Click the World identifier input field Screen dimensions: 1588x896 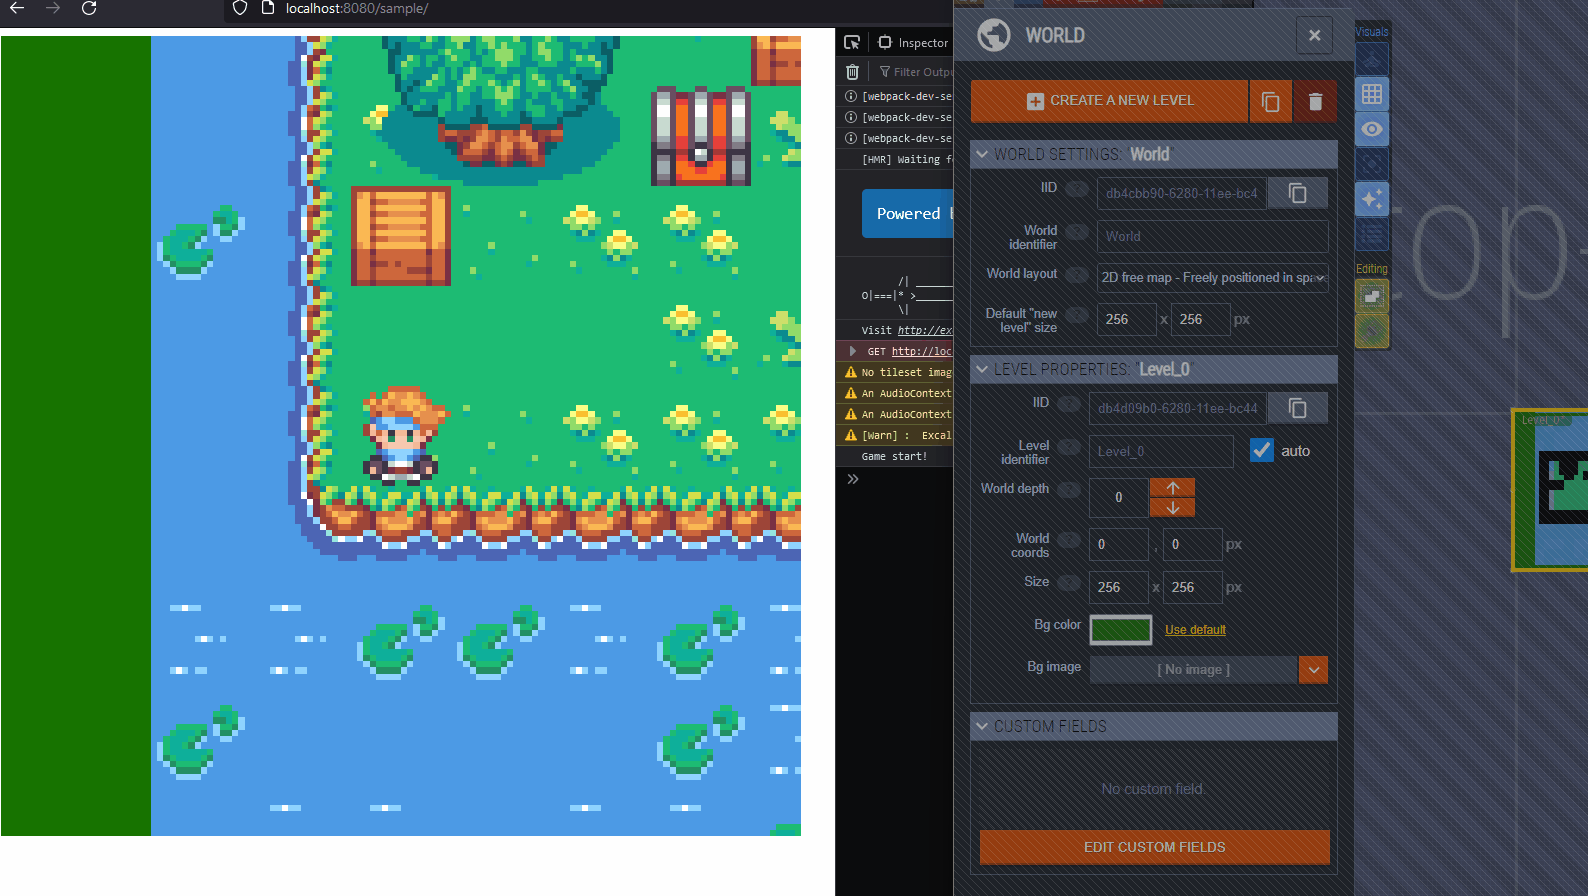pyautogui.click(x=1212, y=237)
